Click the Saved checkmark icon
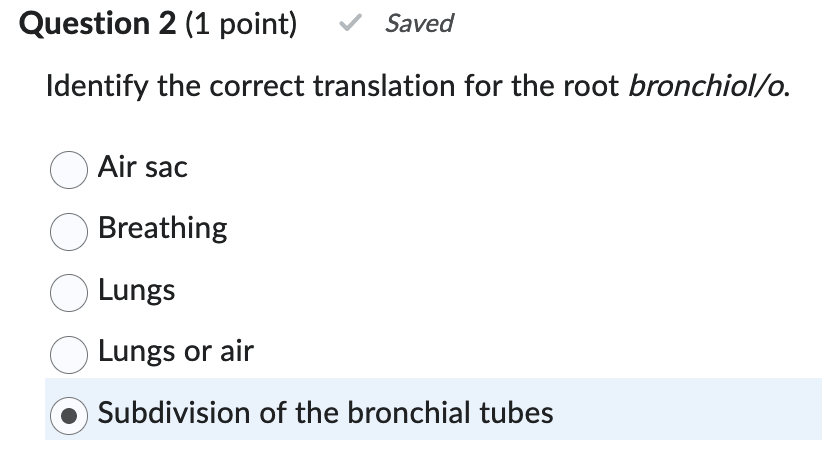The height and width of the screenshot is (474, 822). 349,23
